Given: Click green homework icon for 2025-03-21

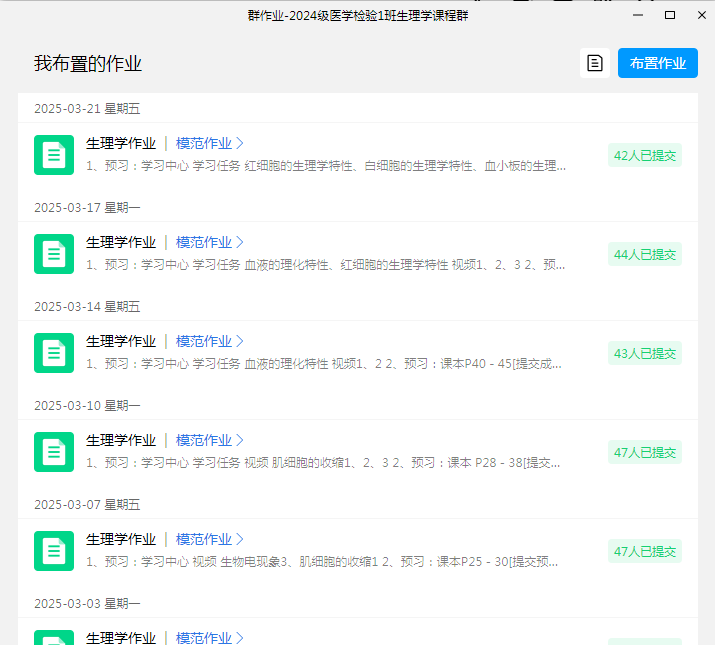Looking at the screenshot, I should click(x=54, y=155).
